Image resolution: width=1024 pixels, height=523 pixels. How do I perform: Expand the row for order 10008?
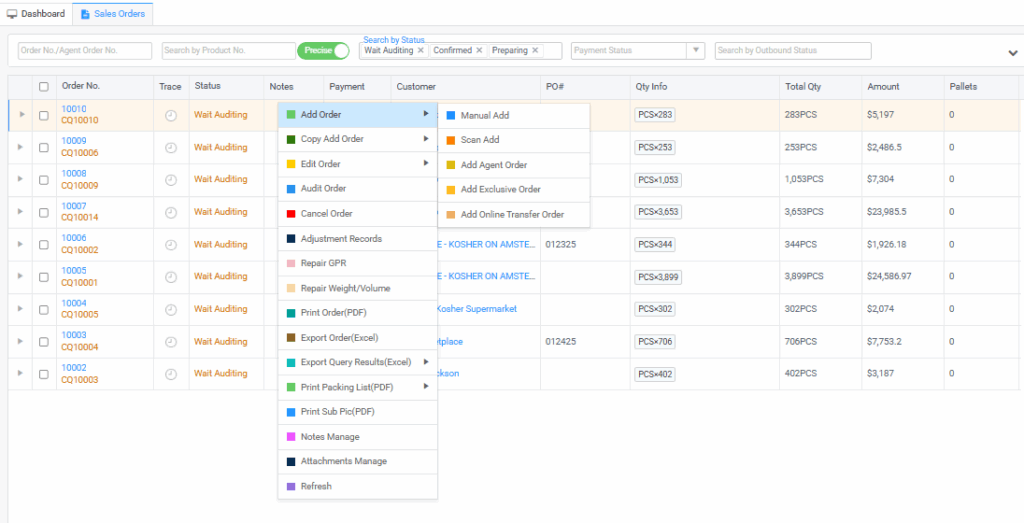[x=20, y=180]
